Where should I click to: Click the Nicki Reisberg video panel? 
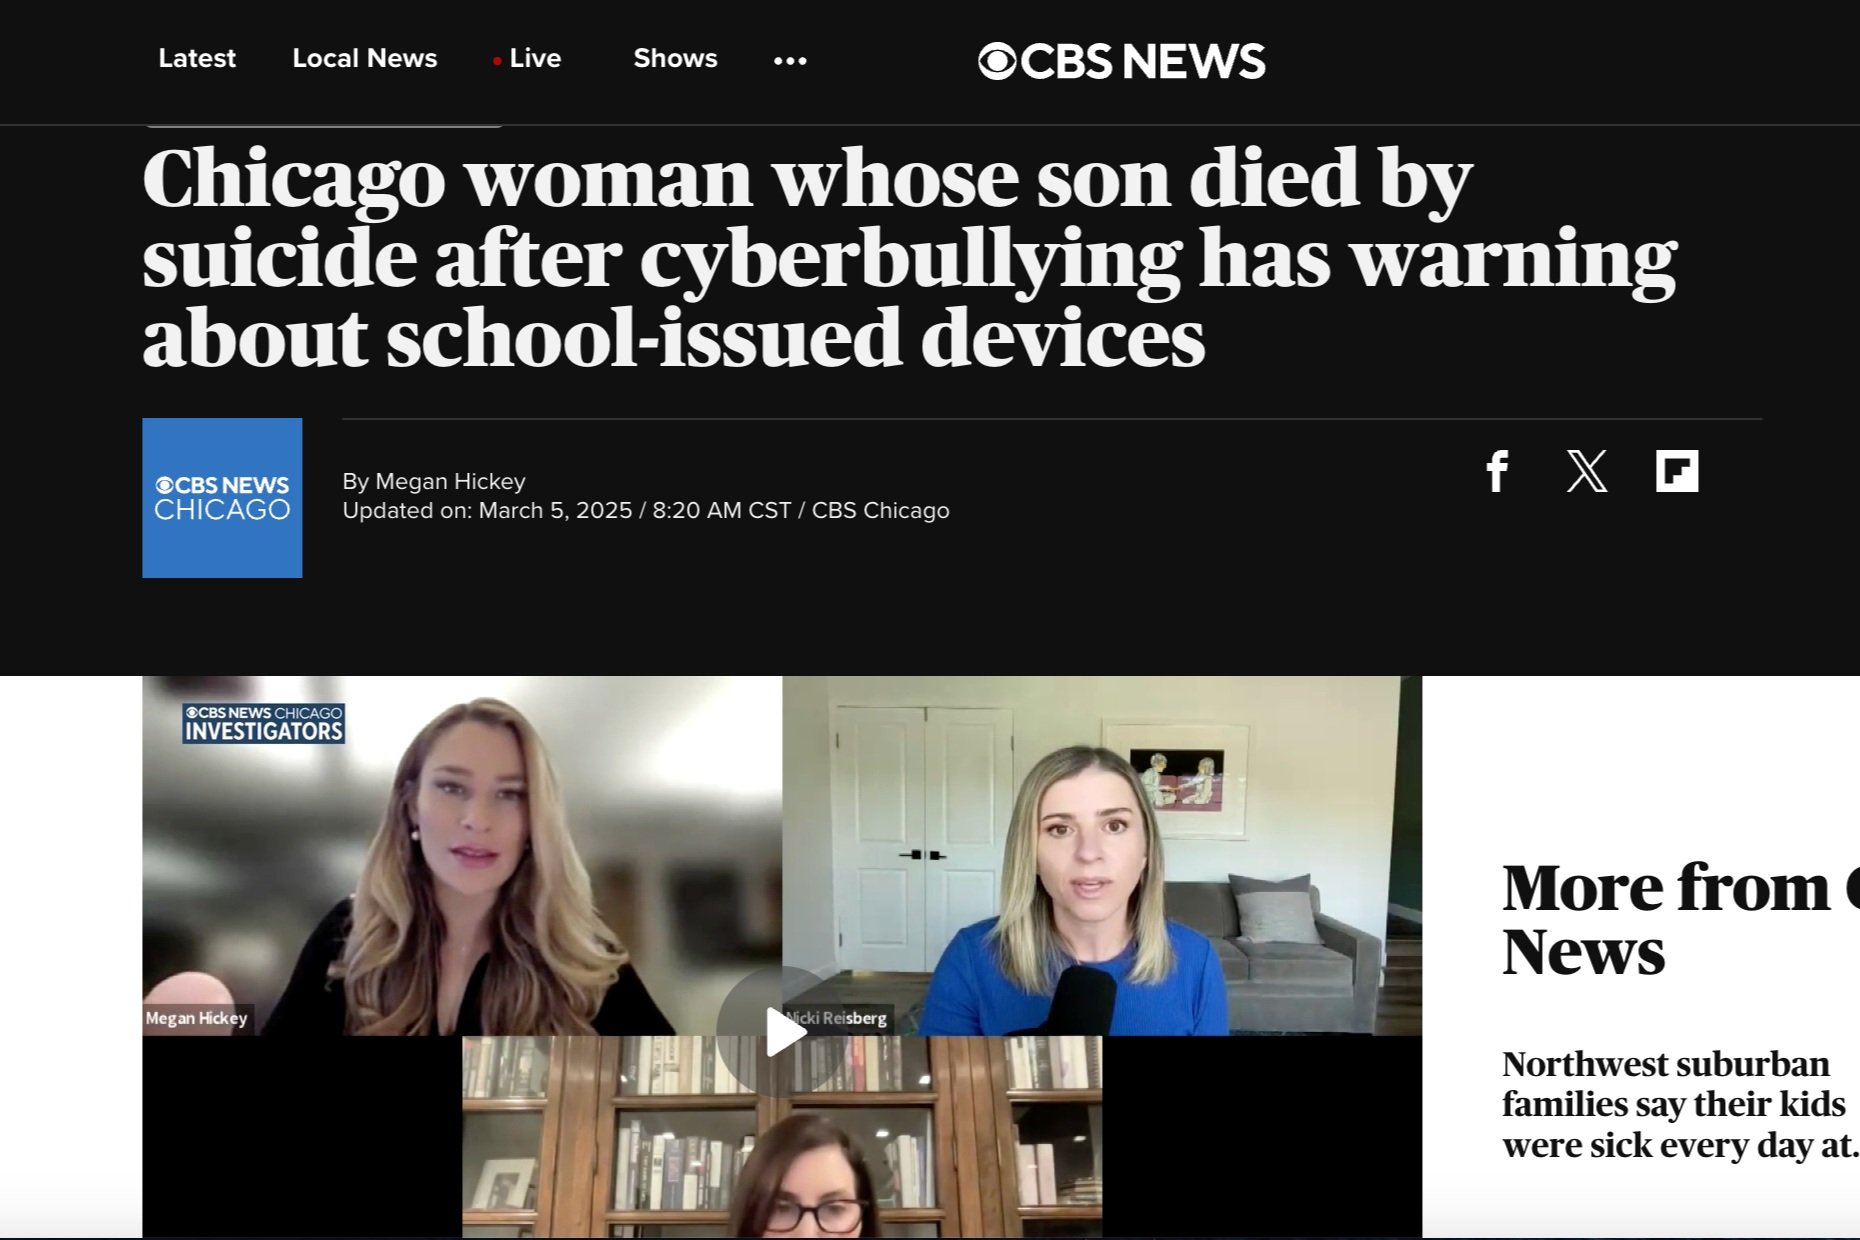(x=1102, y=856)
